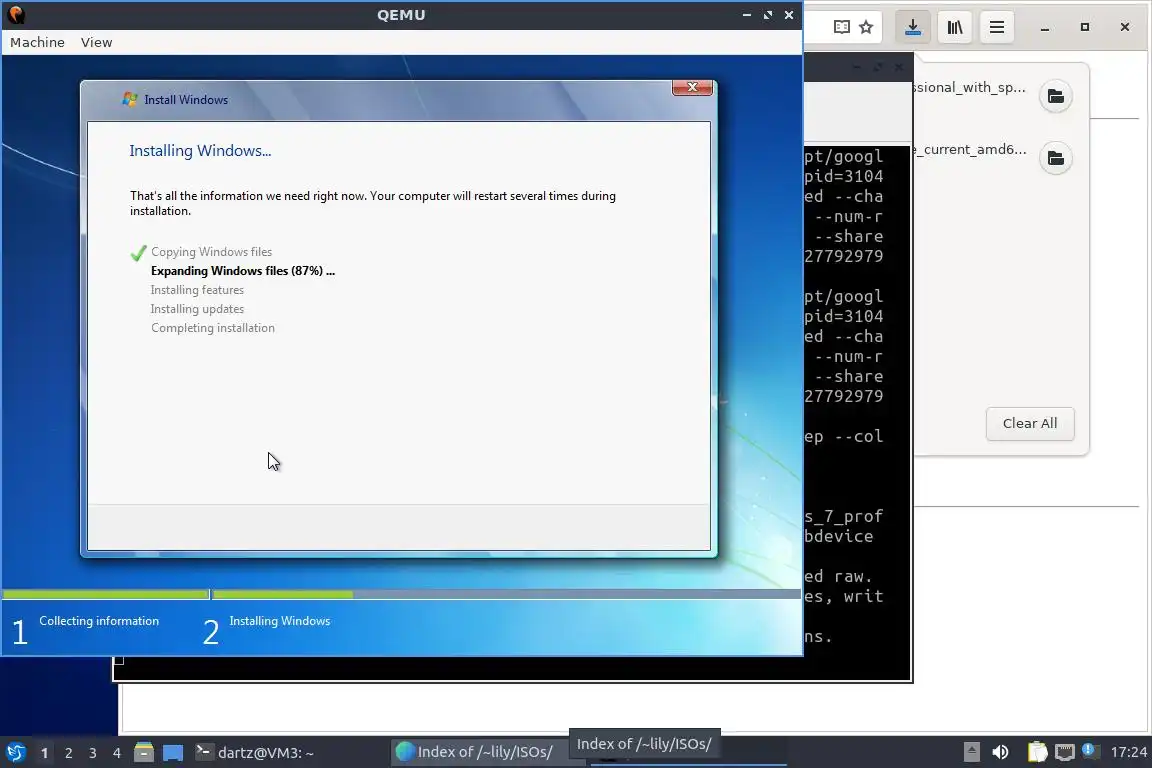Click the 'Completing installation' step text
The width and height of the screenshot is (1152, 768).
[x=212, y=329]
